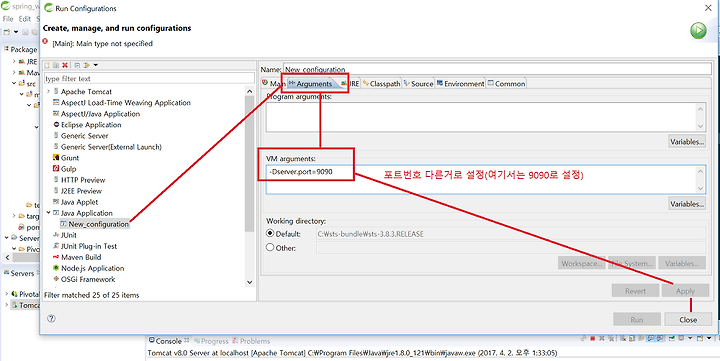Click the Display Selected Console icon
The width and height of the screenshot is (720, 361).
coord(681,338)
